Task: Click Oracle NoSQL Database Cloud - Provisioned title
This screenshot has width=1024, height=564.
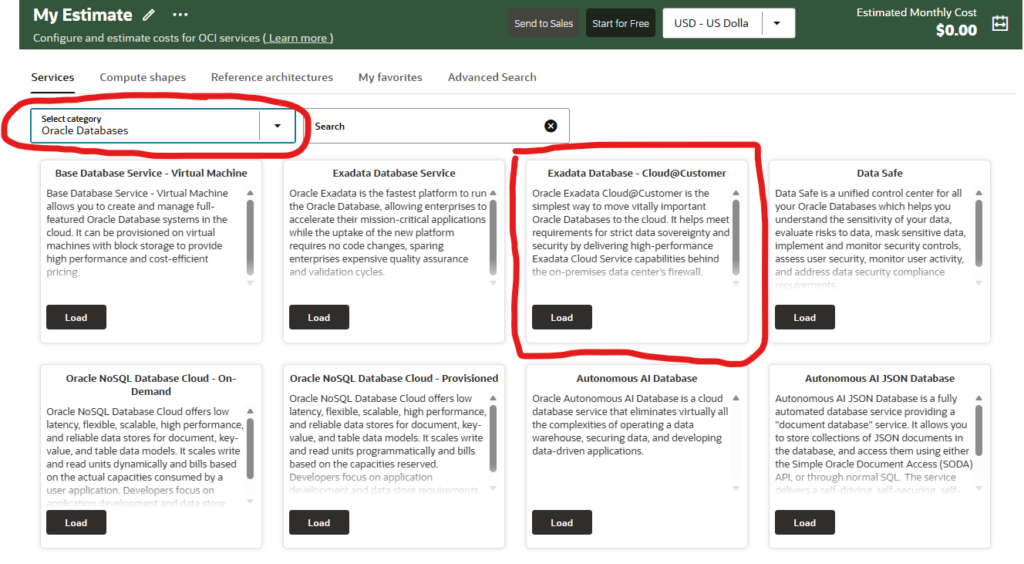Action: (394, 378)
